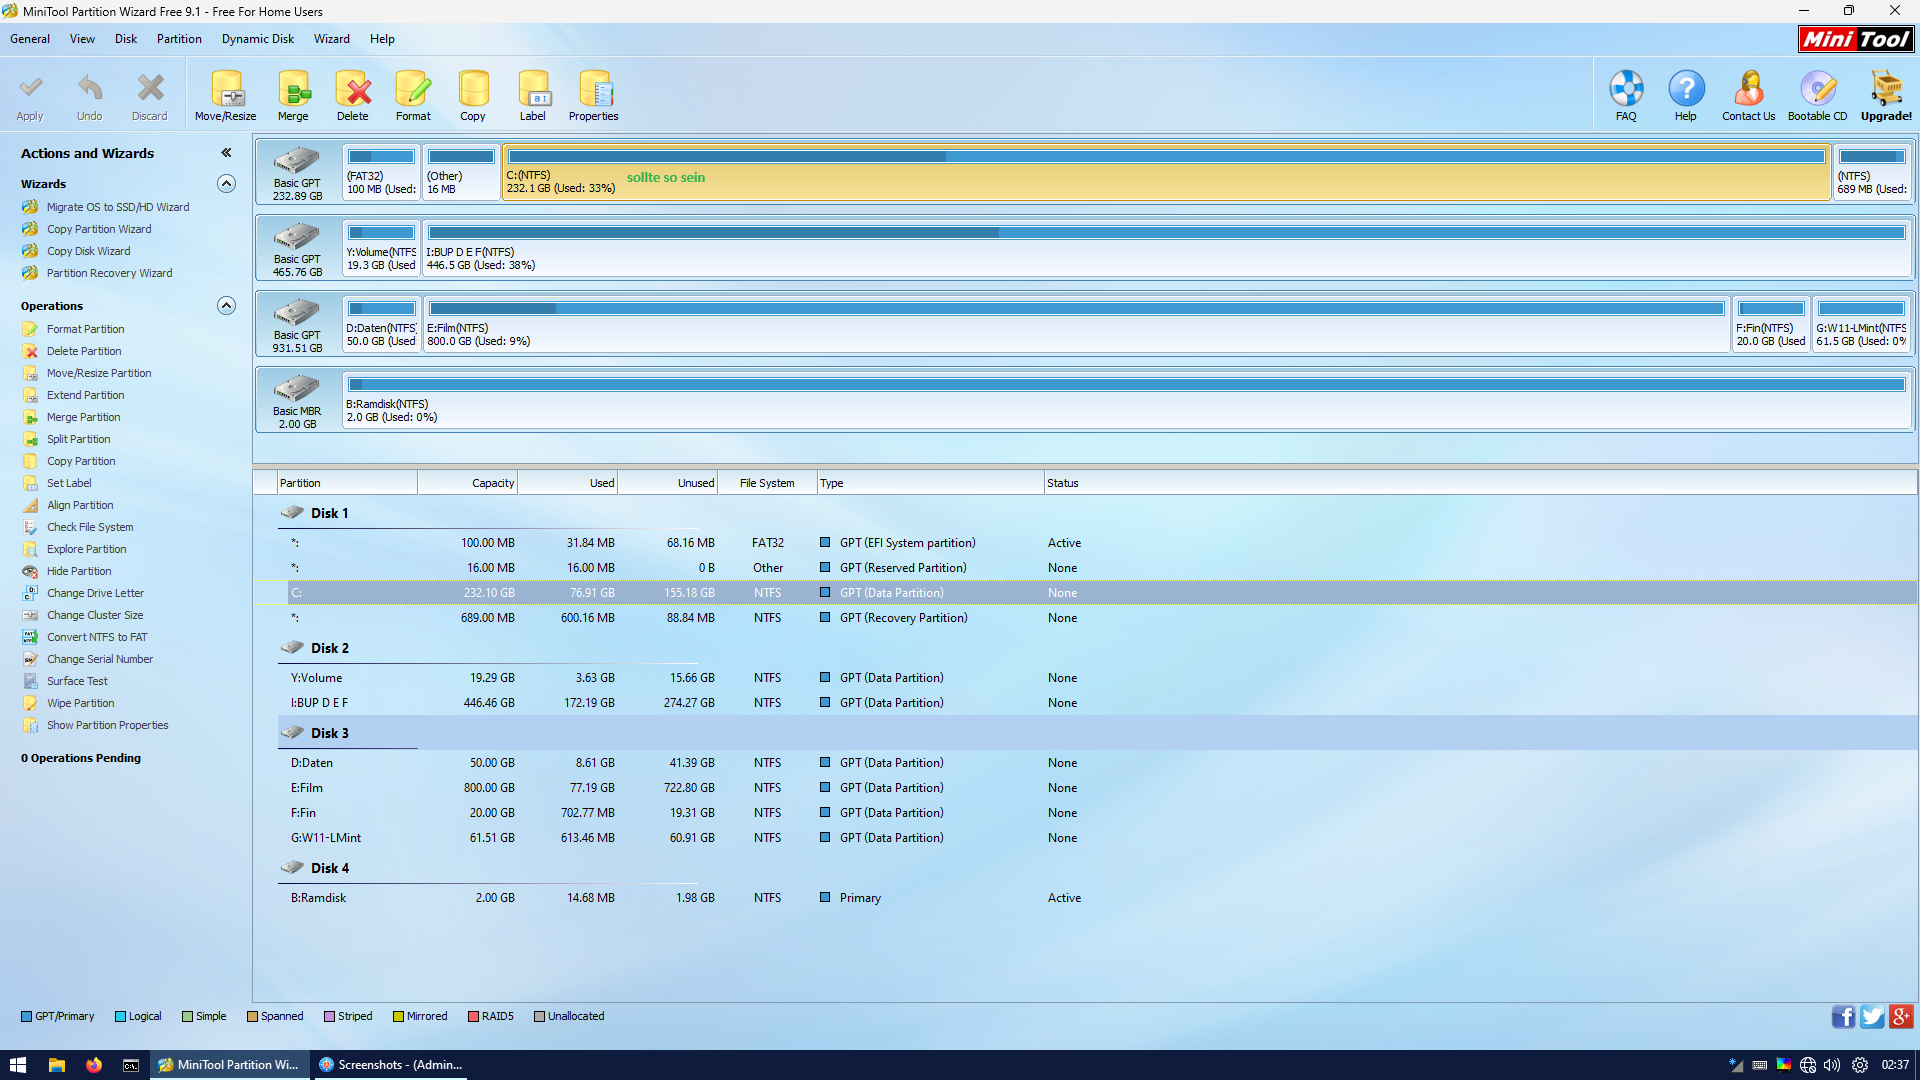The height and width of the screenshot is (1080, 1920).
Task: Click Change Drive Letter operation
Action: [95, 593]
